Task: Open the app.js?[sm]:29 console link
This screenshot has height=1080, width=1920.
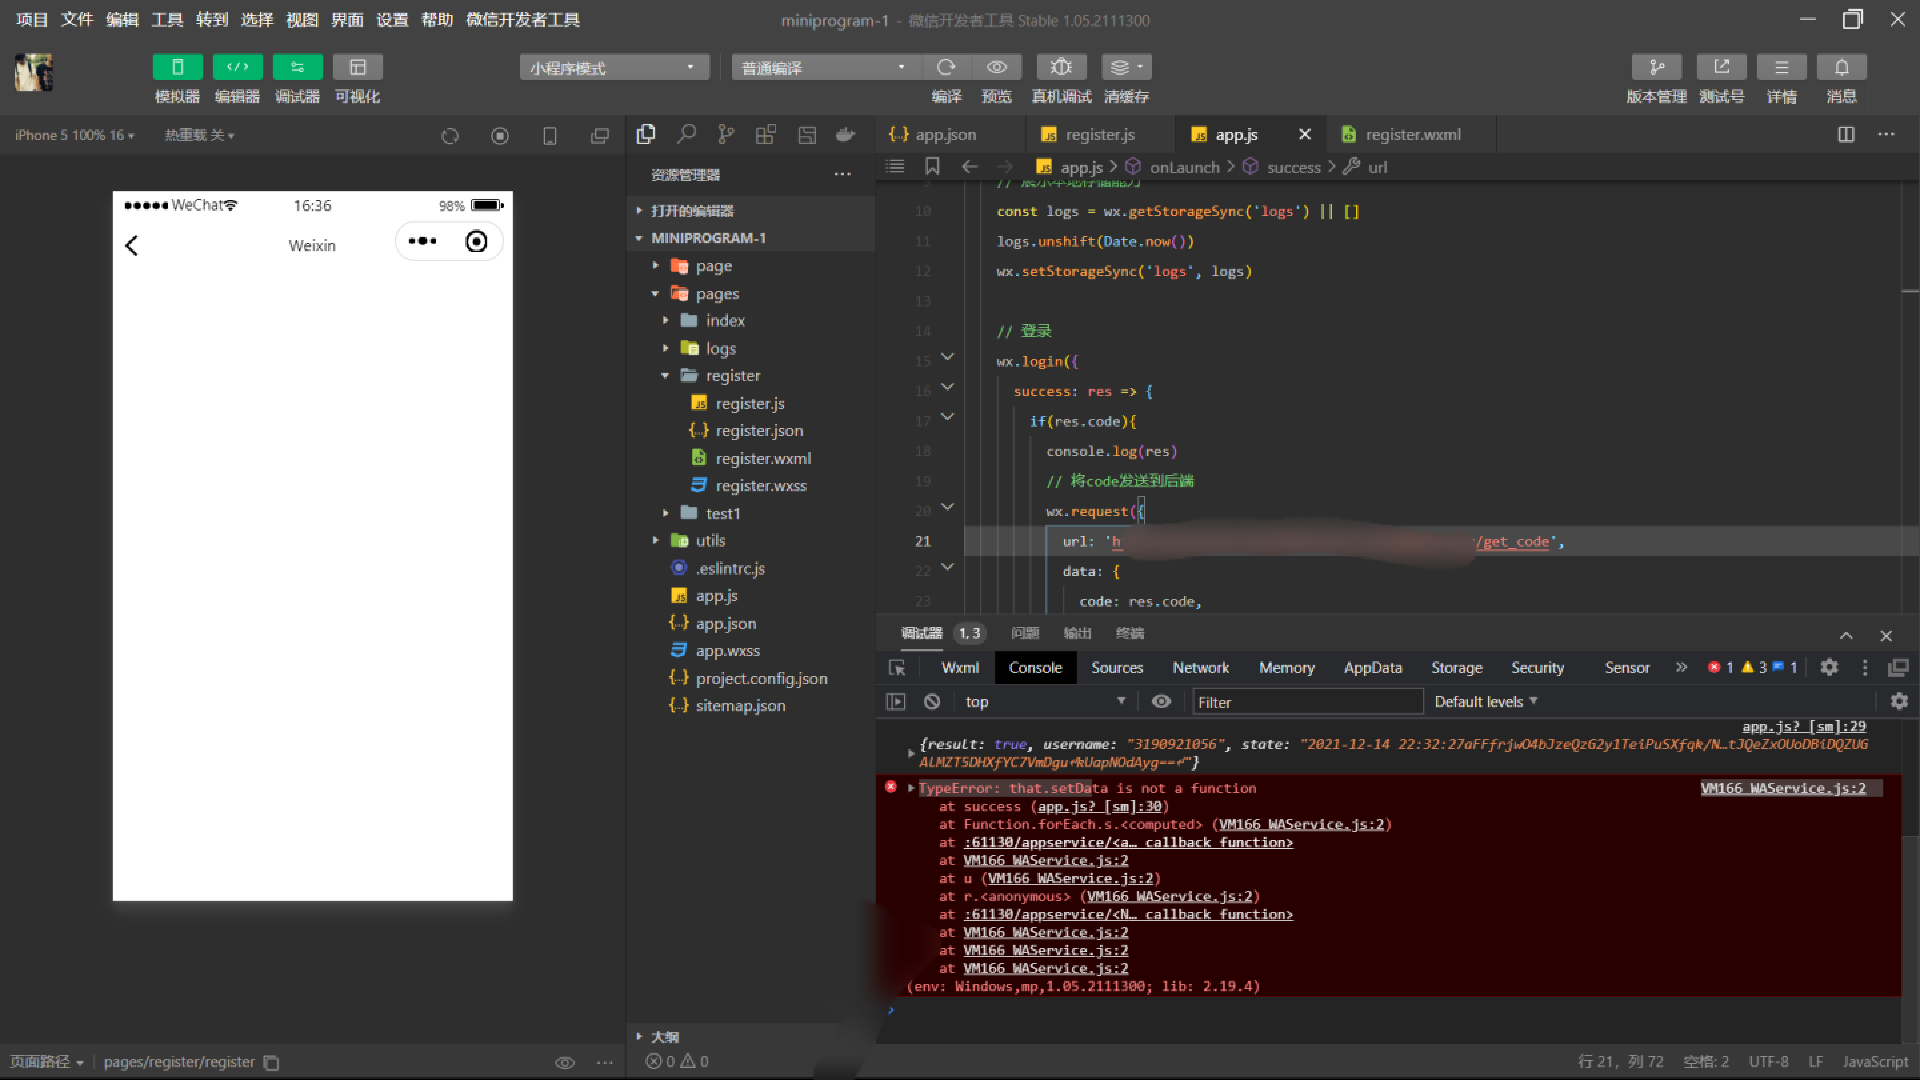Action: tap(1803, 726)
